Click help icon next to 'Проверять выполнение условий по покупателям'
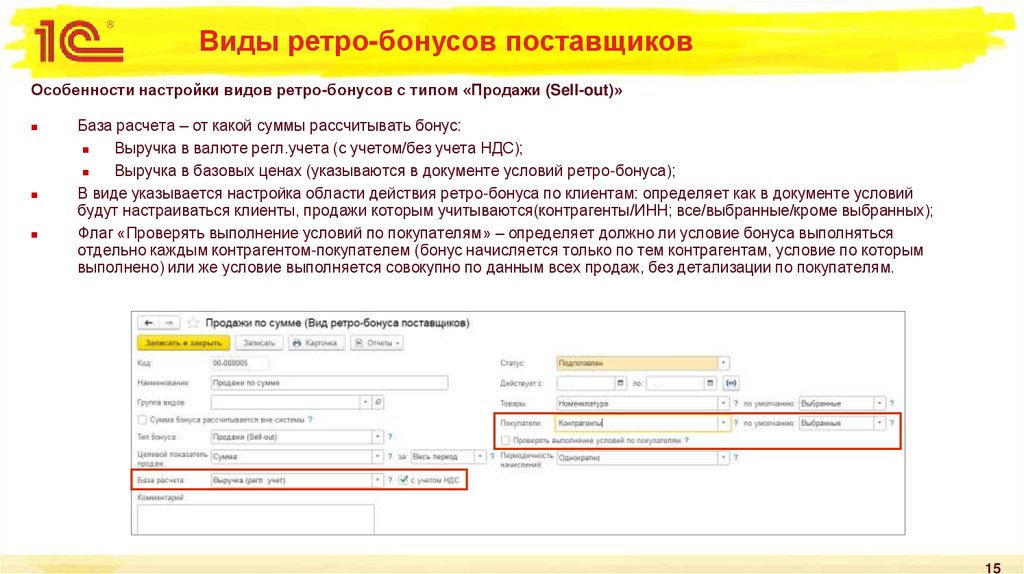This screenshot has height=574, width=1024. (x=686, y=440)
